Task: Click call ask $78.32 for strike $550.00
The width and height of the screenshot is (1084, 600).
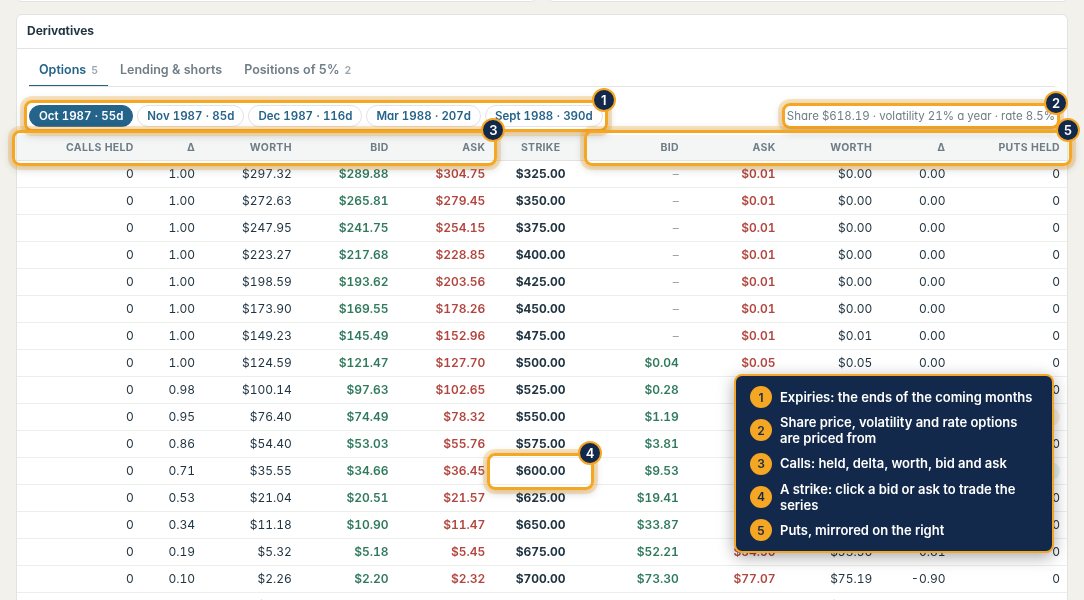Action: point(464,416)
